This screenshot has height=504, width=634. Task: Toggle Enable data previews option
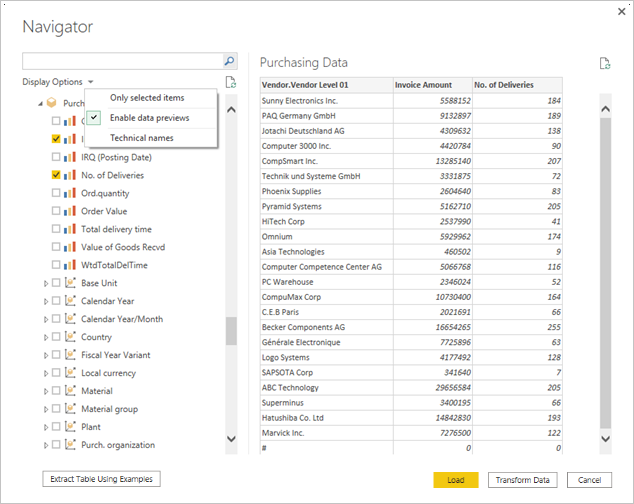click(151, 118)
